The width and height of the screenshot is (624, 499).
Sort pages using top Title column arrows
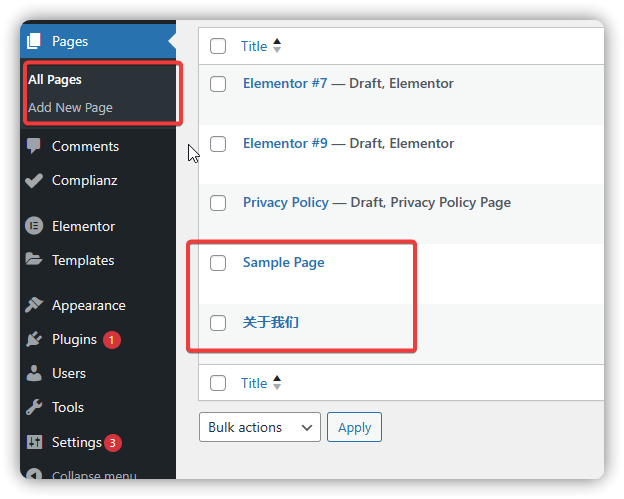pos(277,46)
